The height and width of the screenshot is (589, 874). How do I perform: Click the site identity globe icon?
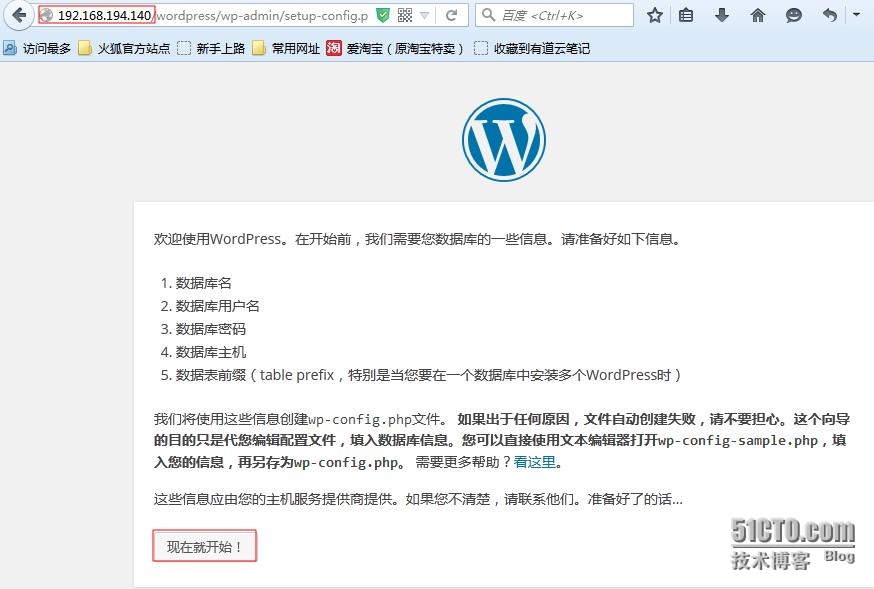pyautogui.click(x=47, y=15)
